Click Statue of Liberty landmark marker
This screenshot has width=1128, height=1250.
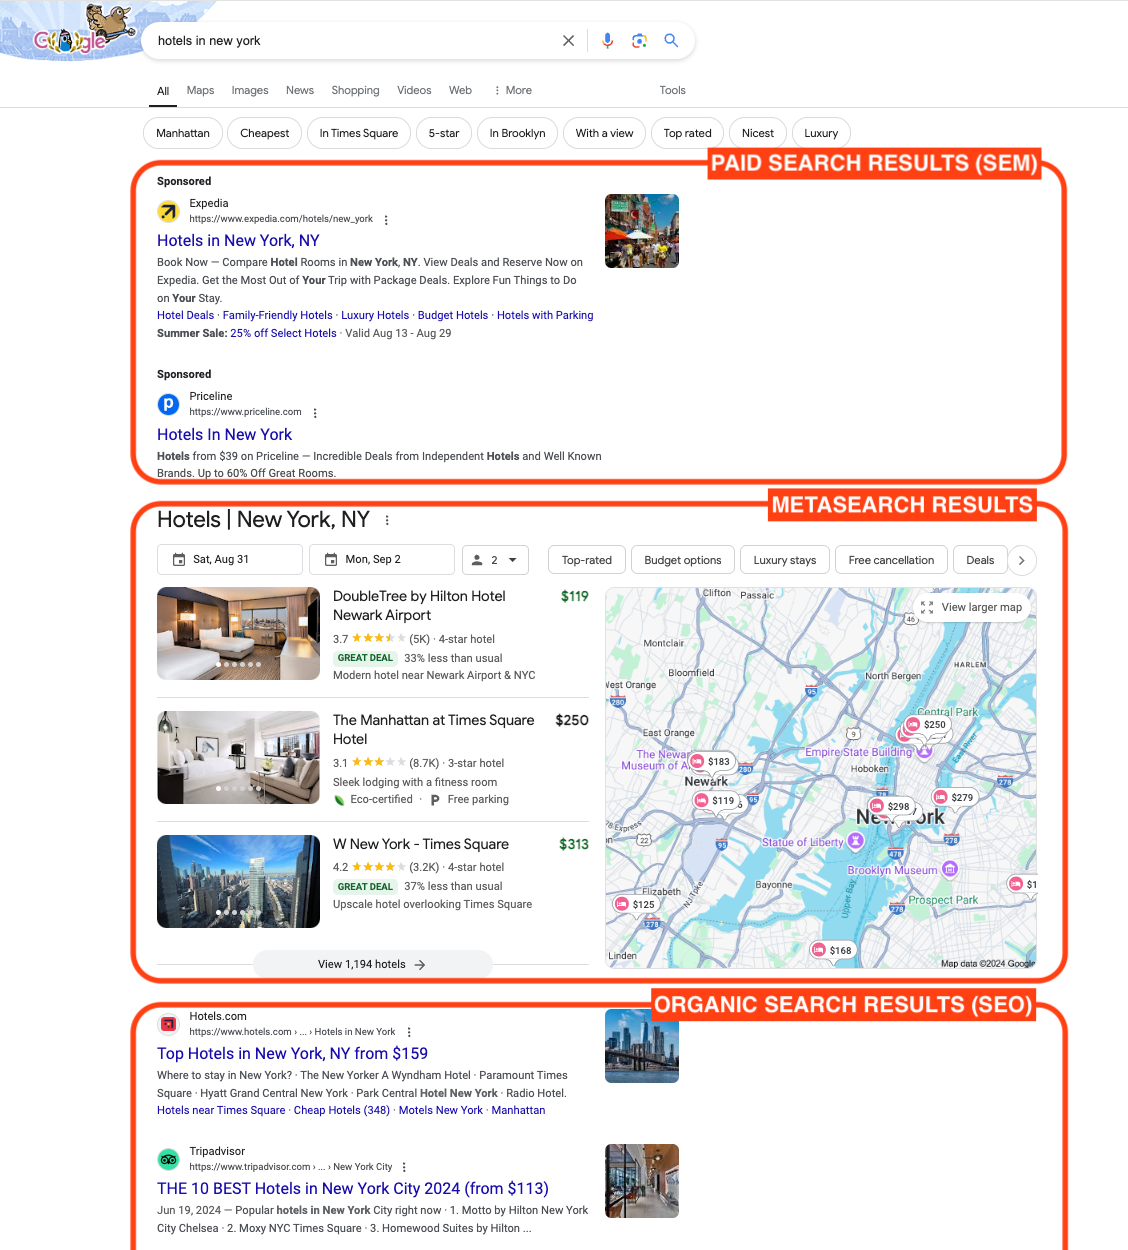855,842
